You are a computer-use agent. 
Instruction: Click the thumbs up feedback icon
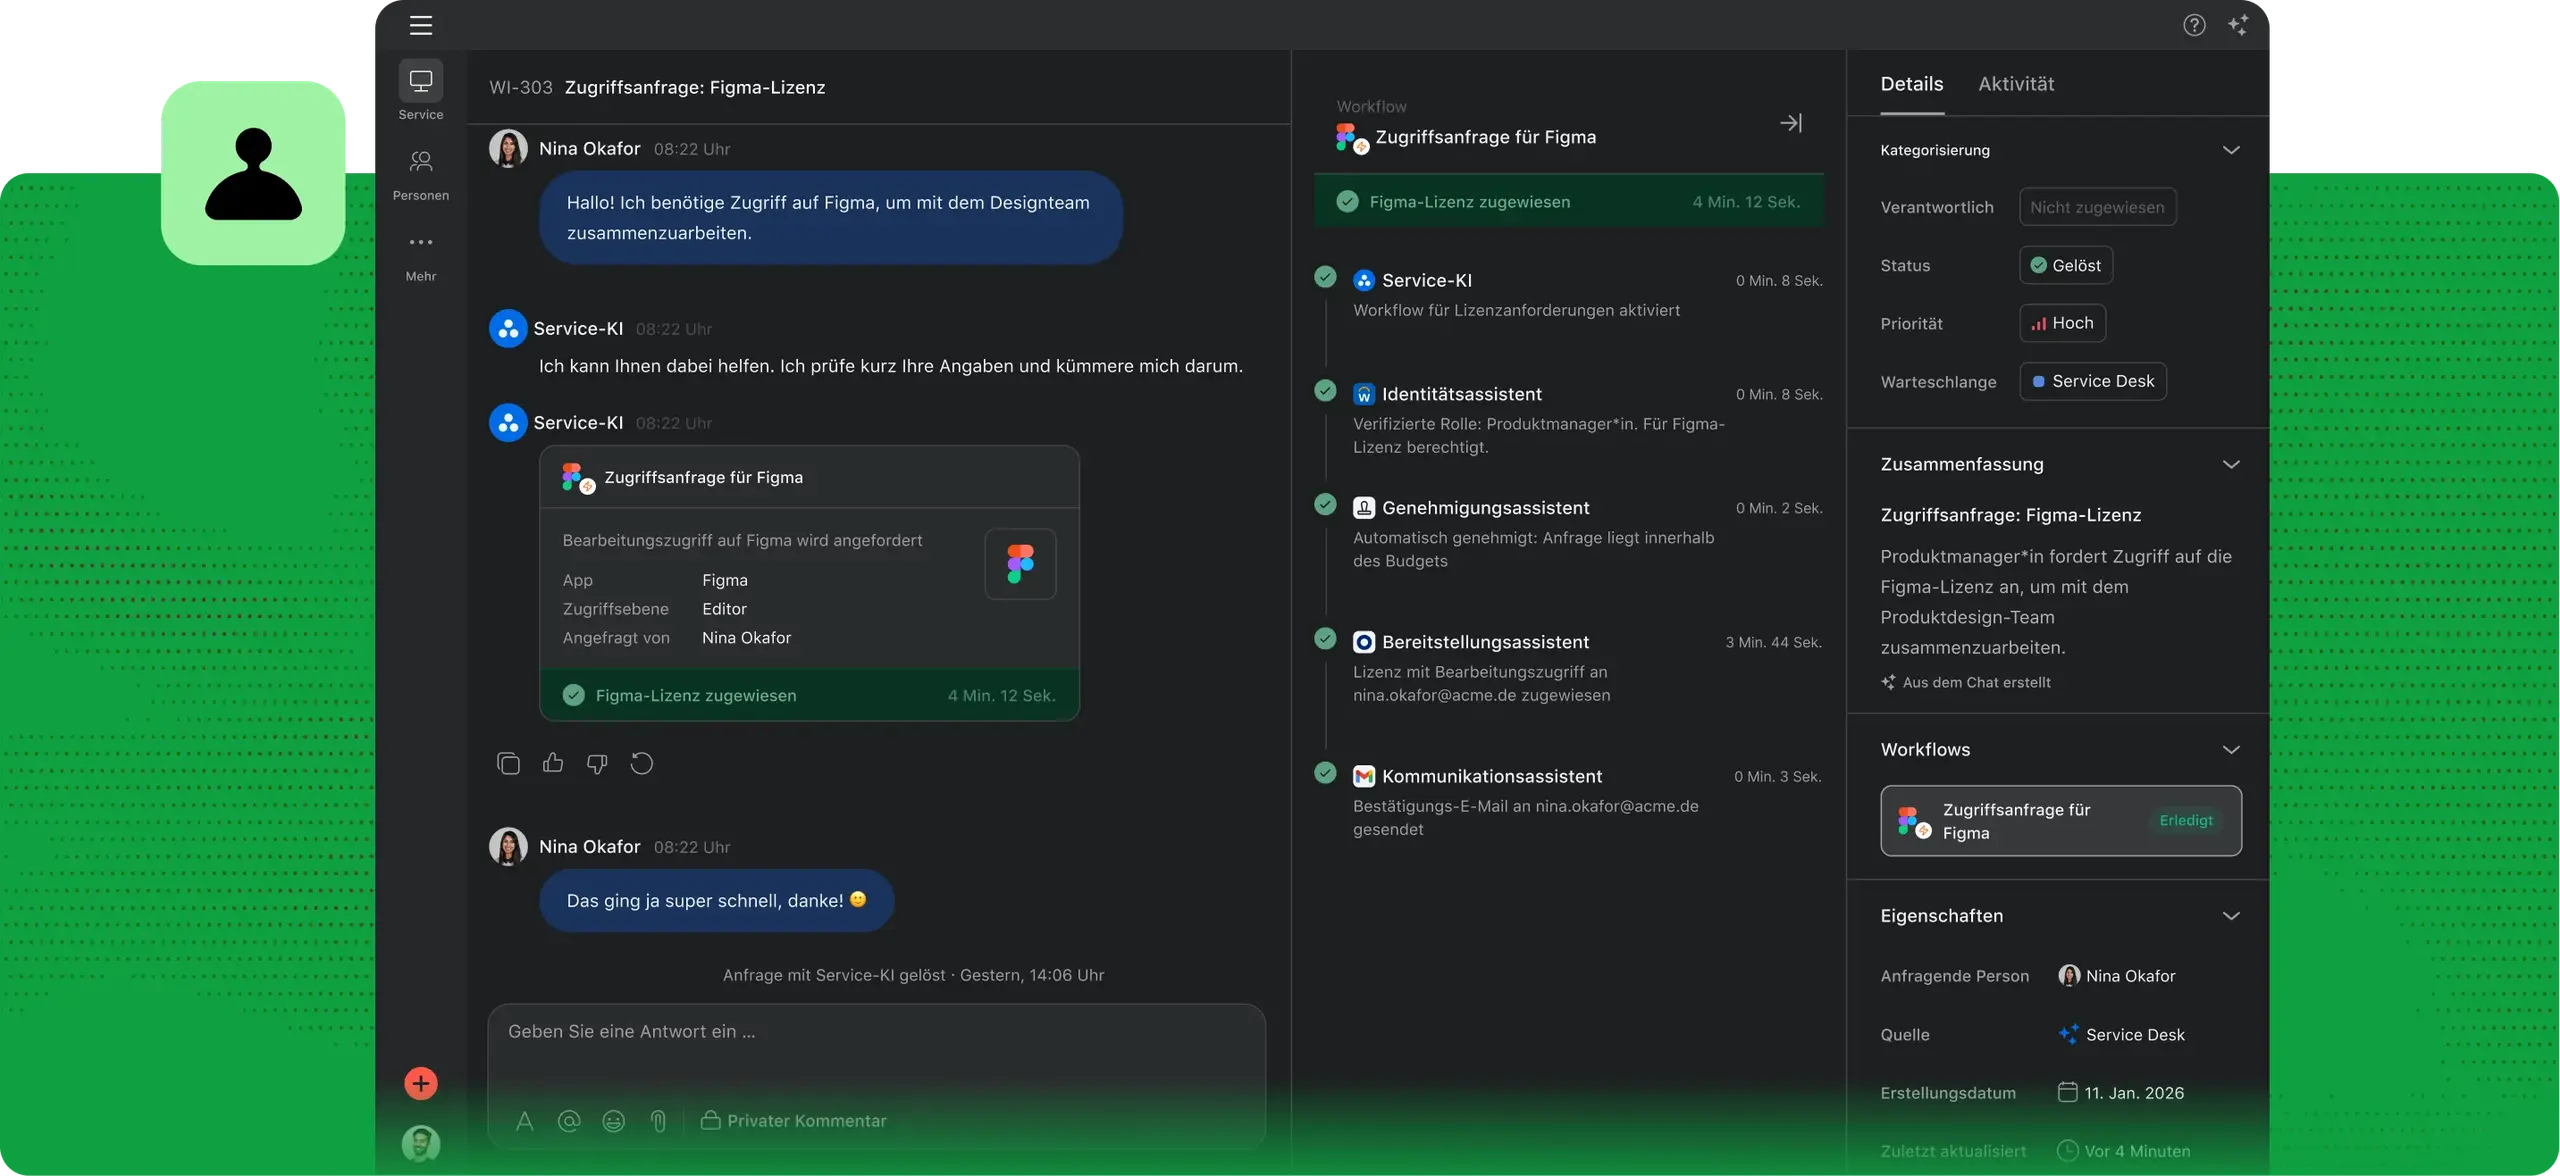click(x=553, y=764)
